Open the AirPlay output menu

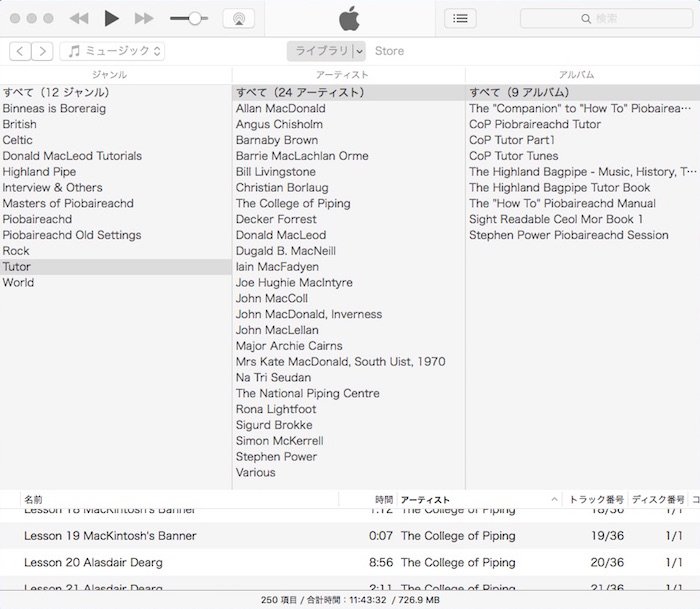pyautogui.click(x=238, y=18)
